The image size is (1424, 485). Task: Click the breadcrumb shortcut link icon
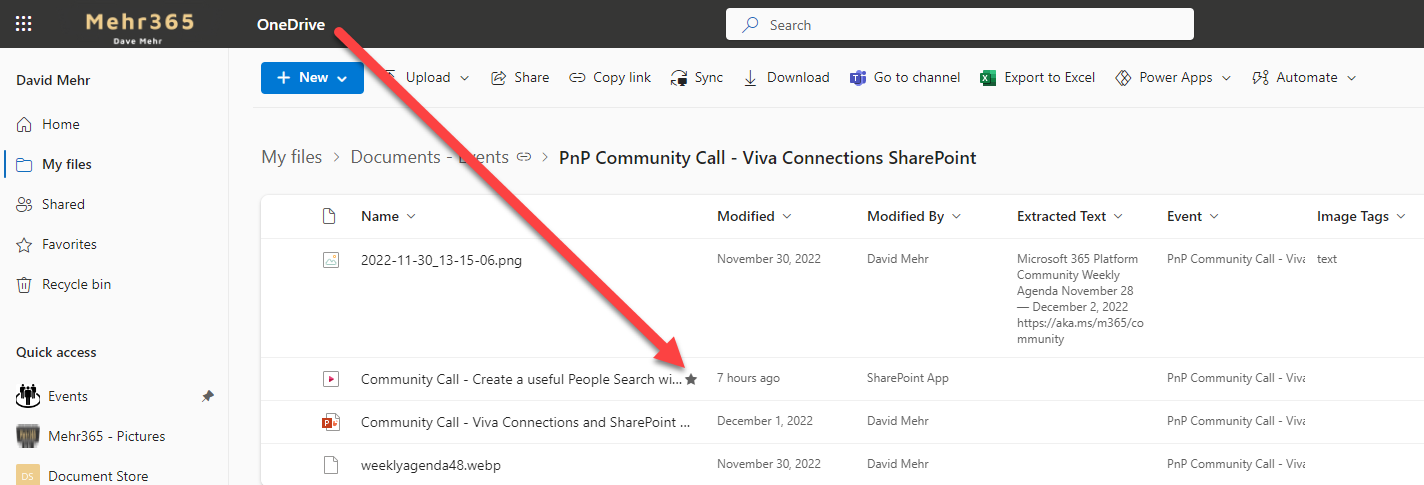[x=526, y=157]
